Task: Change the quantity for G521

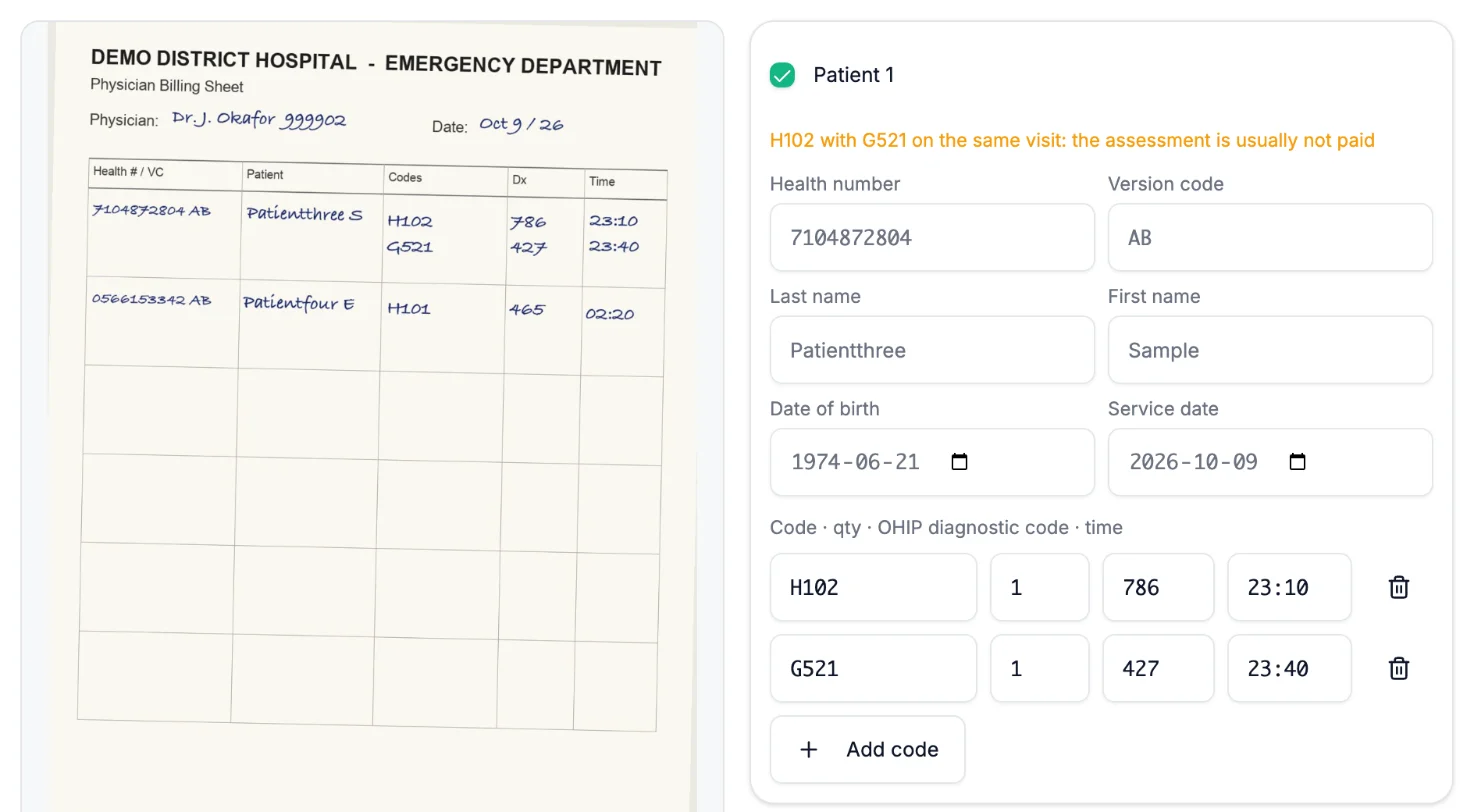Action: 1040,668
